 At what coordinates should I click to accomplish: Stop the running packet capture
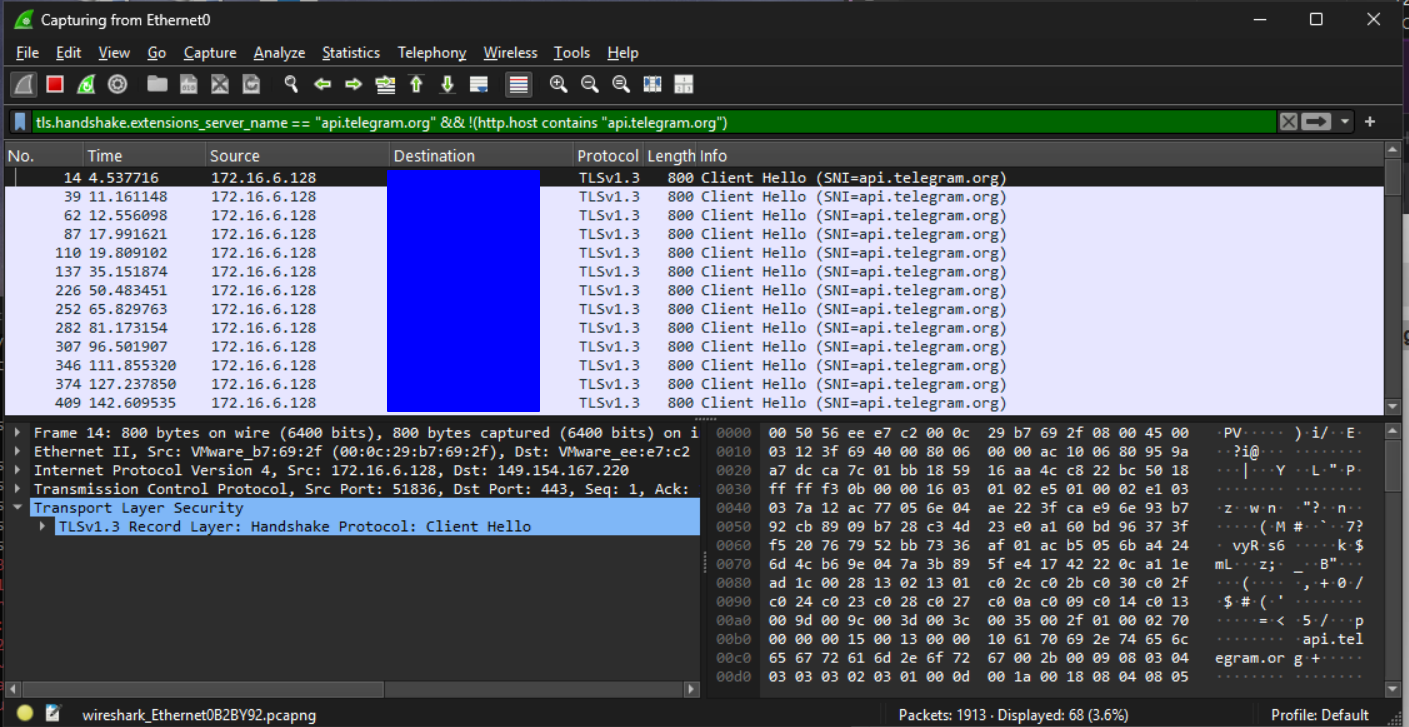[x=55, y=85]
